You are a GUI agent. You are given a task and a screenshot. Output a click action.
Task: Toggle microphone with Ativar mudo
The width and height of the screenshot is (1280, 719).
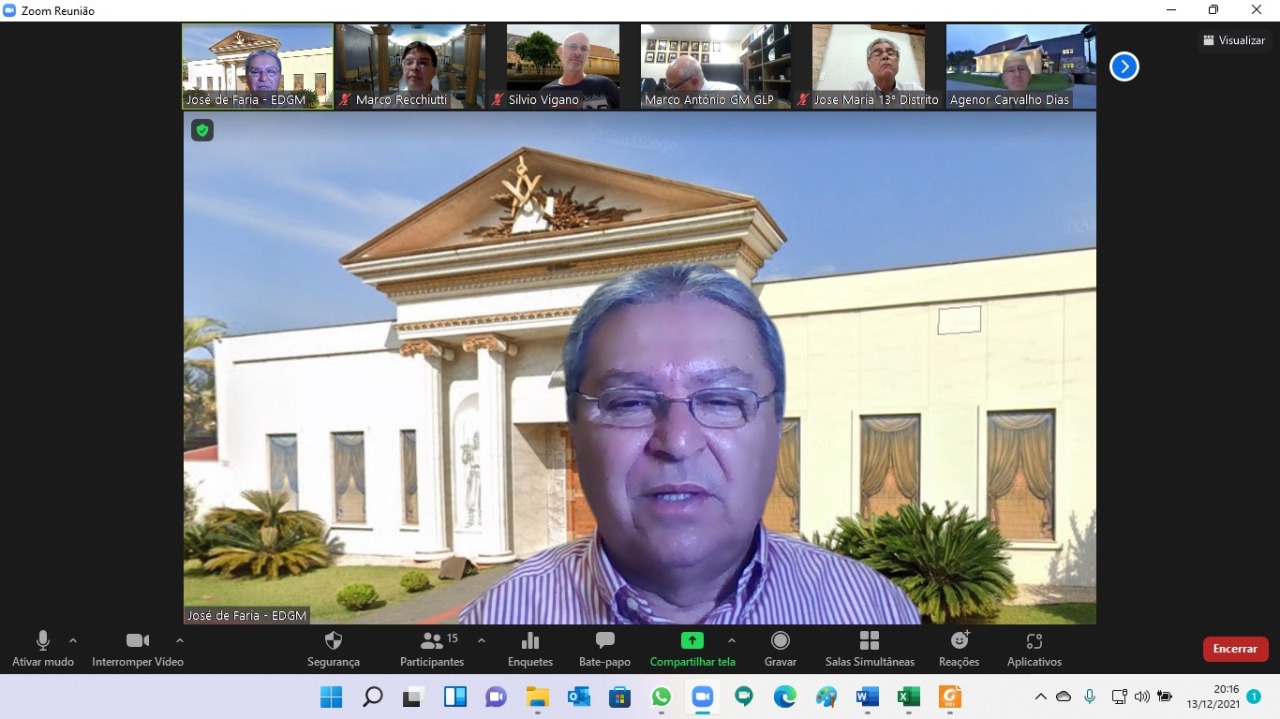coord(43,641)
